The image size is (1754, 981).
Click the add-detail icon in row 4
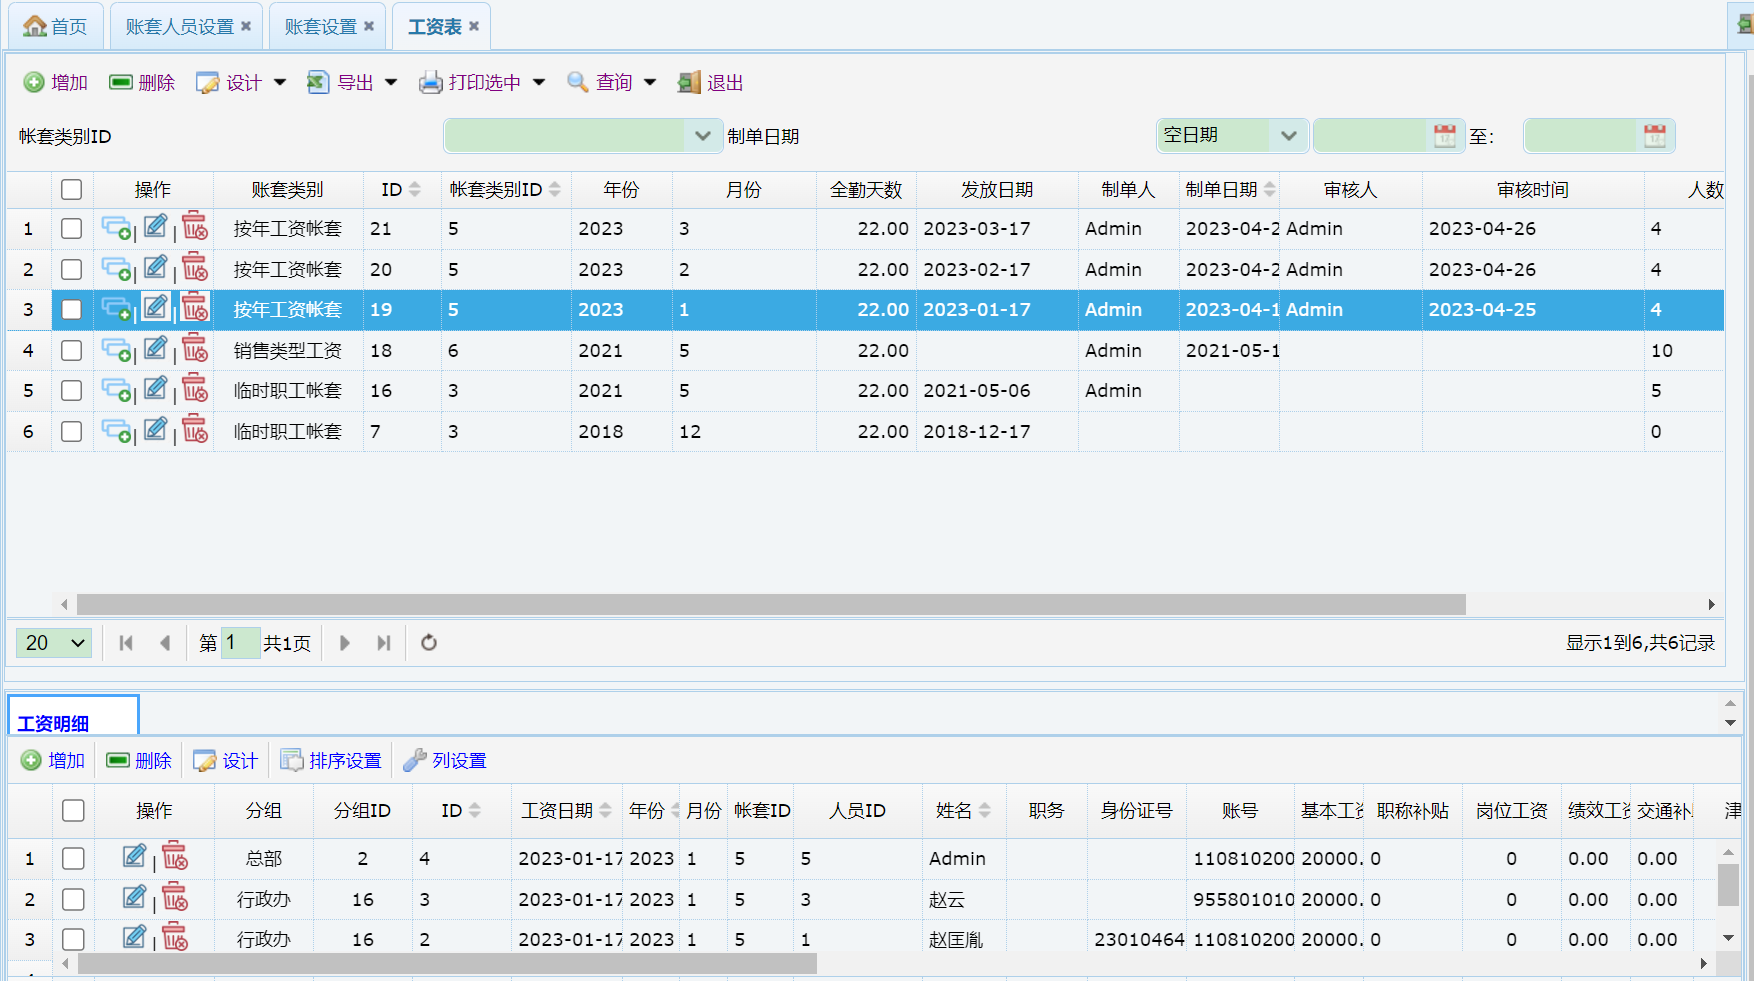[116, 351]
